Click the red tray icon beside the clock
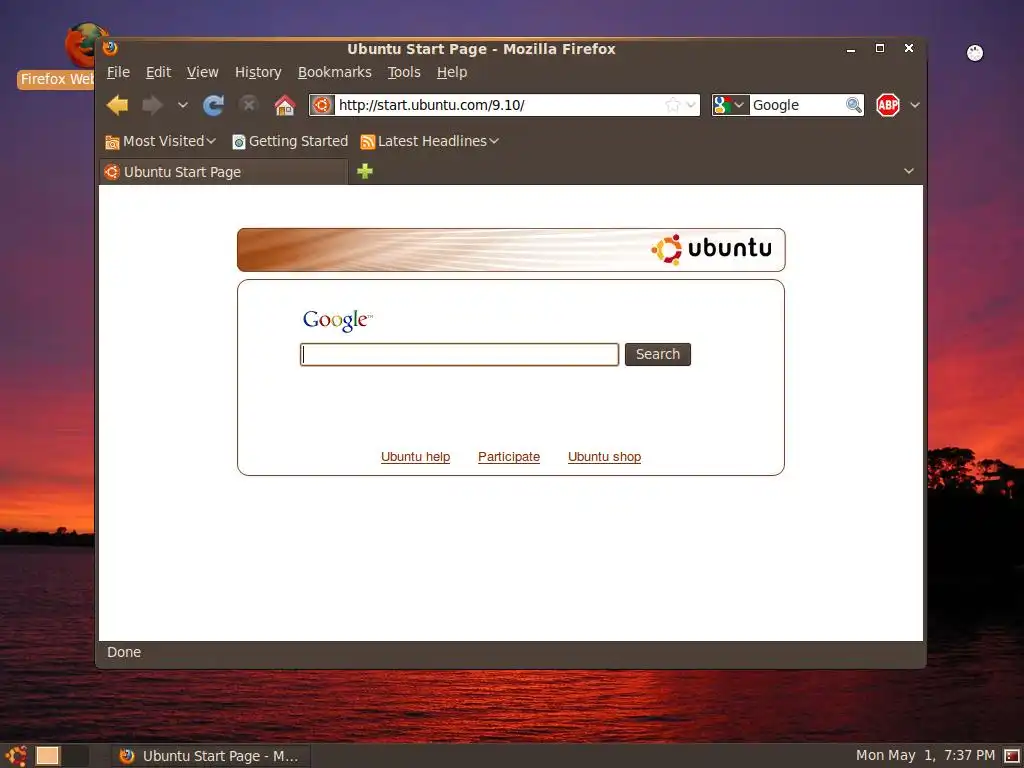The height and width of the screenshot is (768, 1024). pos(1012,756)
